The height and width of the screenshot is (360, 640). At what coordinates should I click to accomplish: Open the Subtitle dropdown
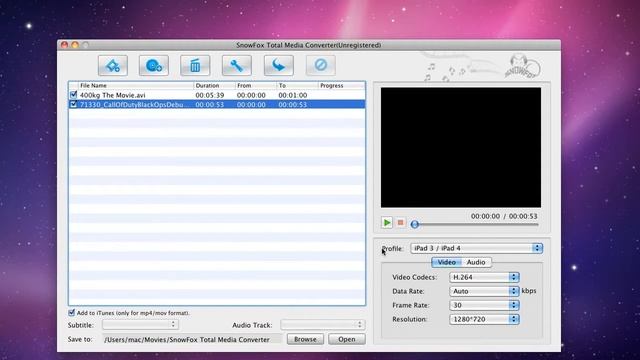(x=140, y=325)
